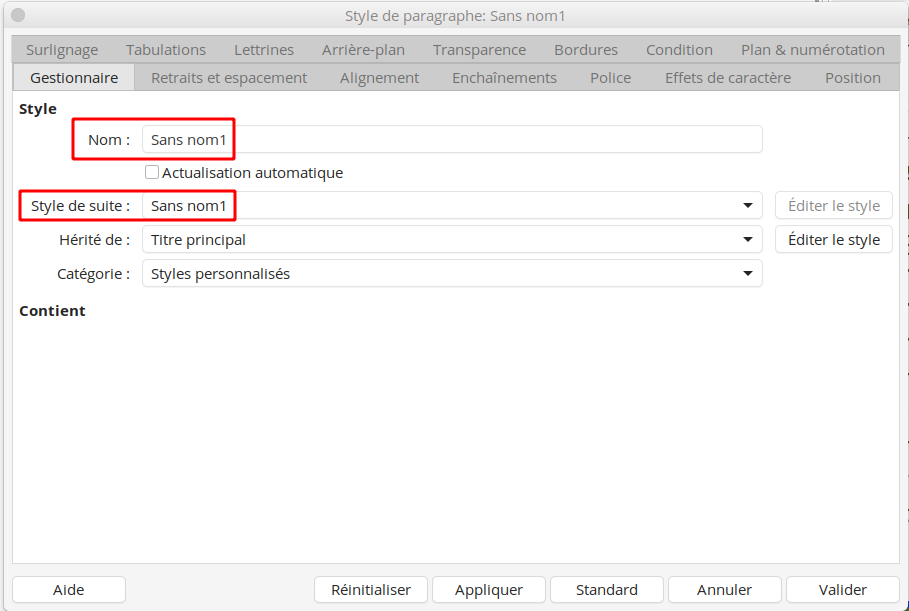
Task: Open the Tabulations tab
Action: pyautogui.click(x=166, y=50)
